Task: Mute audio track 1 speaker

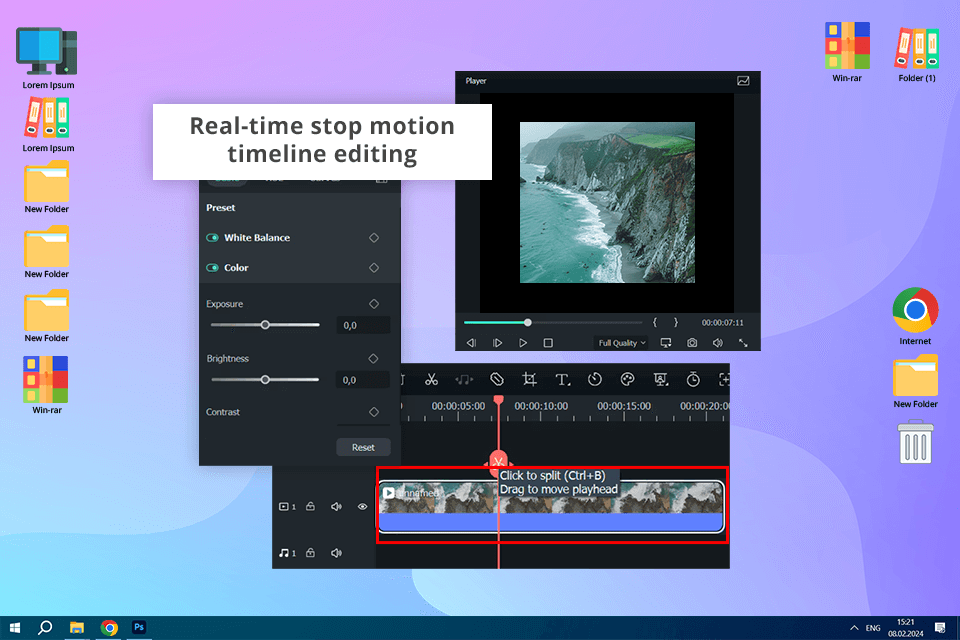Action: click(336, 553)
